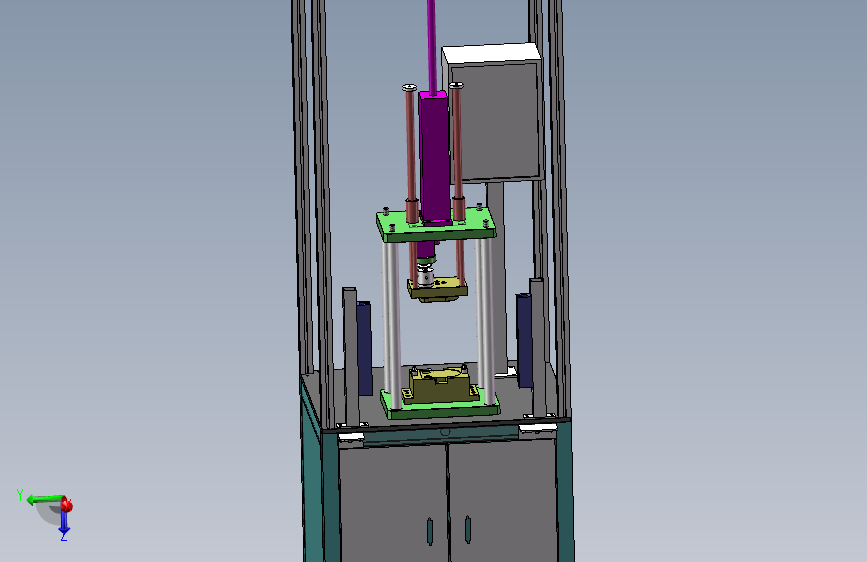The image size is (867, 562).
Task: Select the magenta cylinder body
Action: coord(435,159)
